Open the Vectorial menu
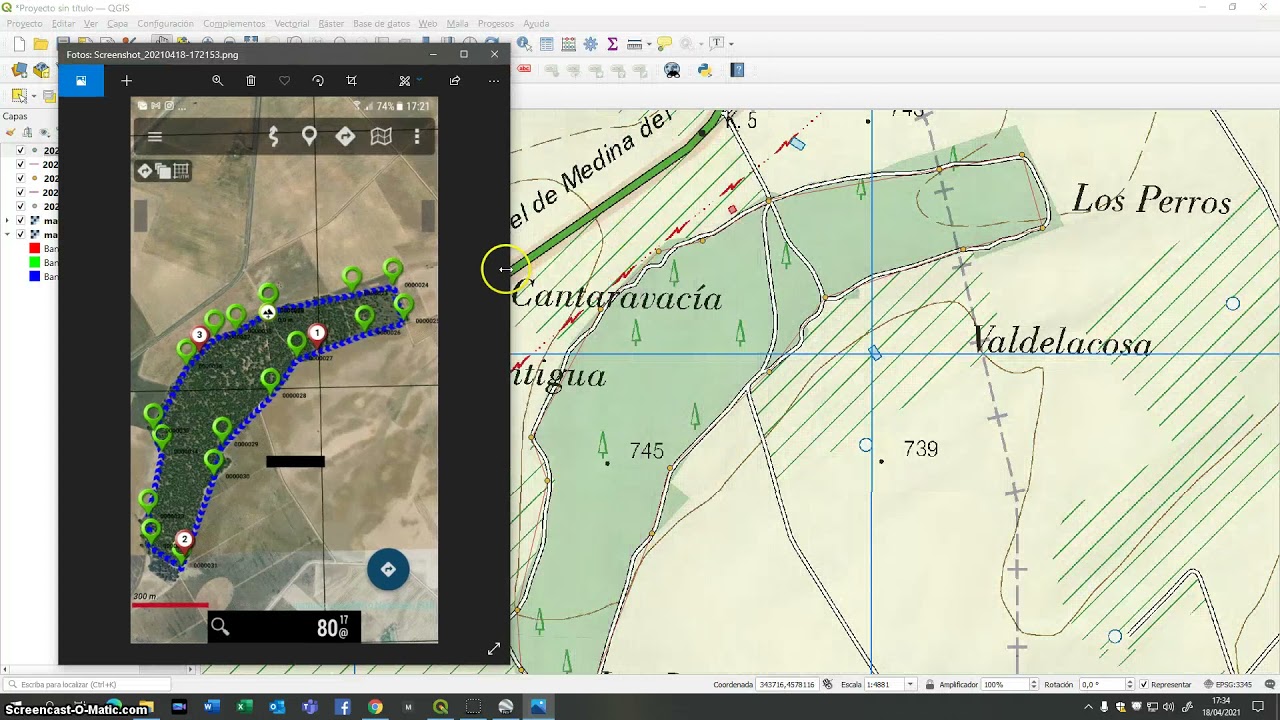This screenshot has width=1280, height=720. point(292,23)
